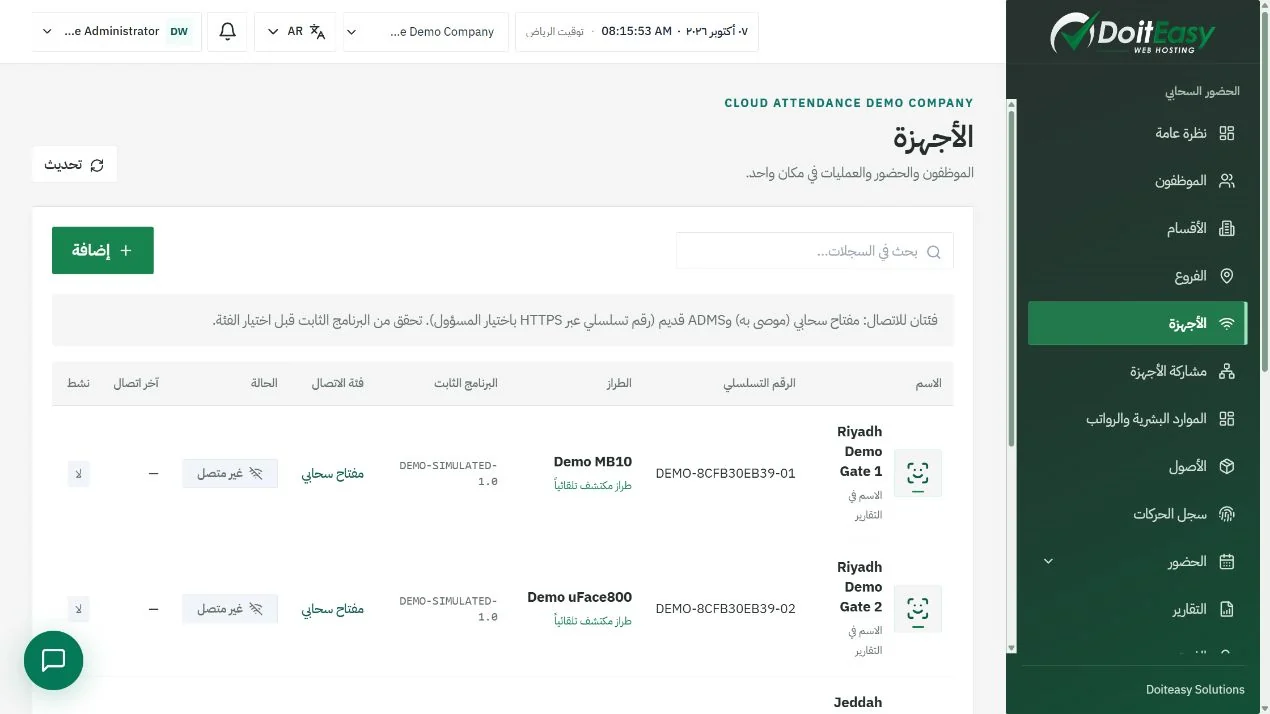Click the لا active badge for Gate 1
The width and height of the screenshot is (1270, 714).
(x=79, y=473)
